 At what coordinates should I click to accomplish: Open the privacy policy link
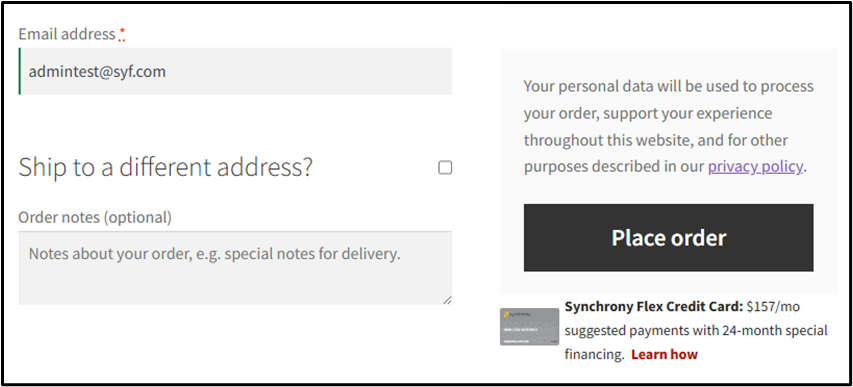click(755, 166)
